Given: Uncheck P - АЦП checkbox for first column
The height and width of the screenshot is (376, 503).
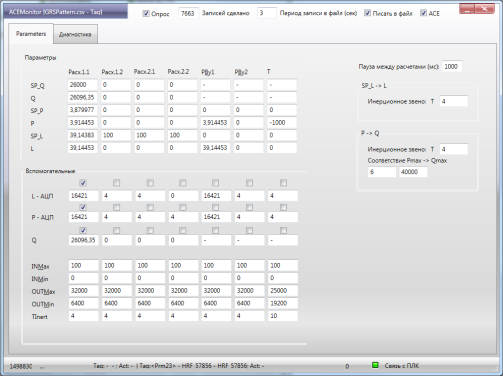Looking at the screenshot, I should [83, 207].
